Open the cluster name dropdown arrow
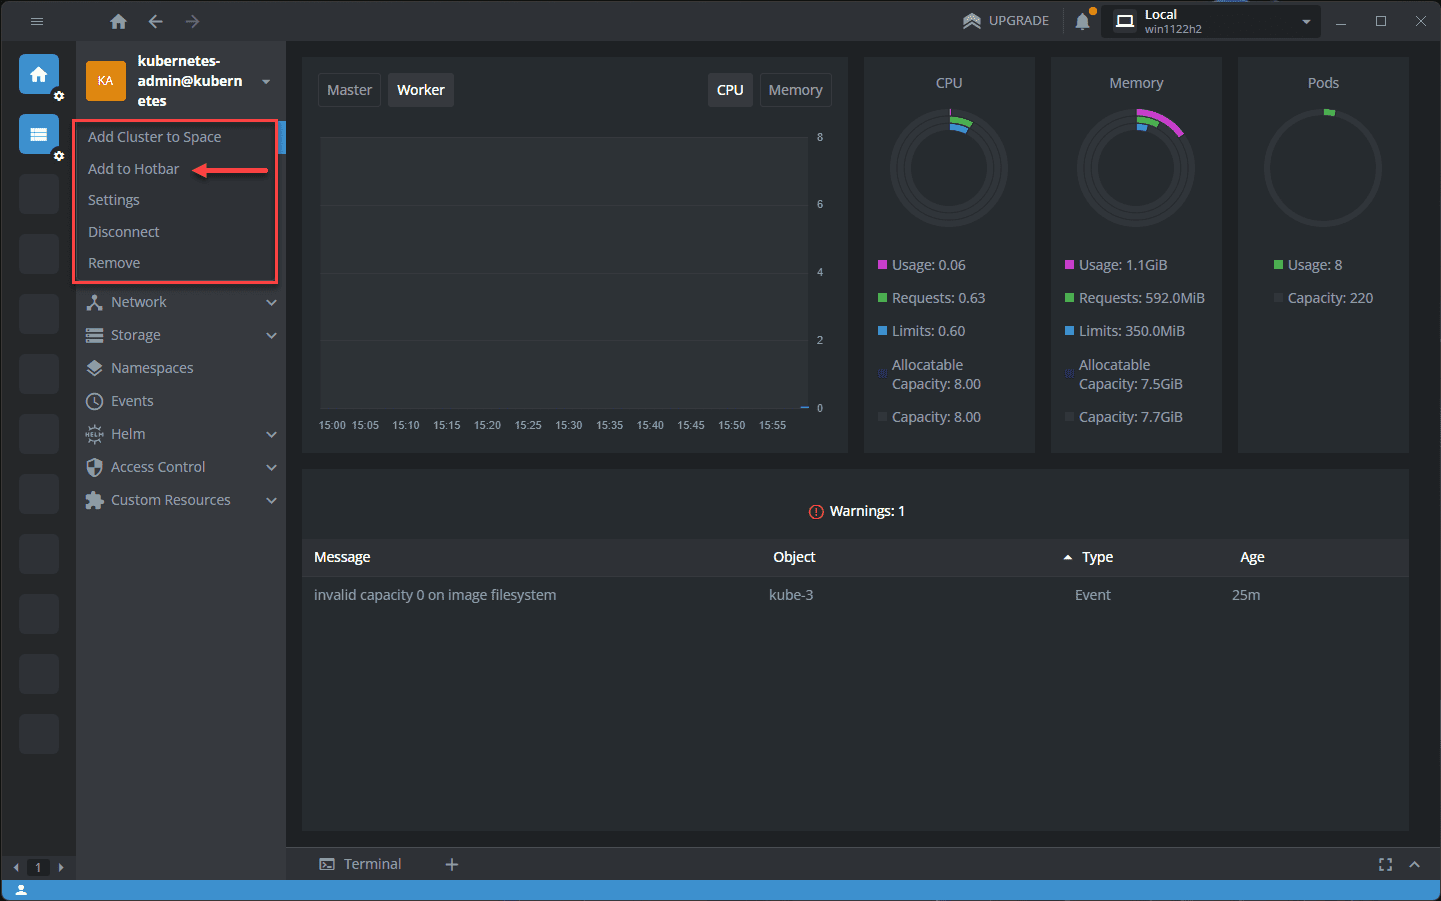This screenshot has width=1441, height=901. [266, 81]
